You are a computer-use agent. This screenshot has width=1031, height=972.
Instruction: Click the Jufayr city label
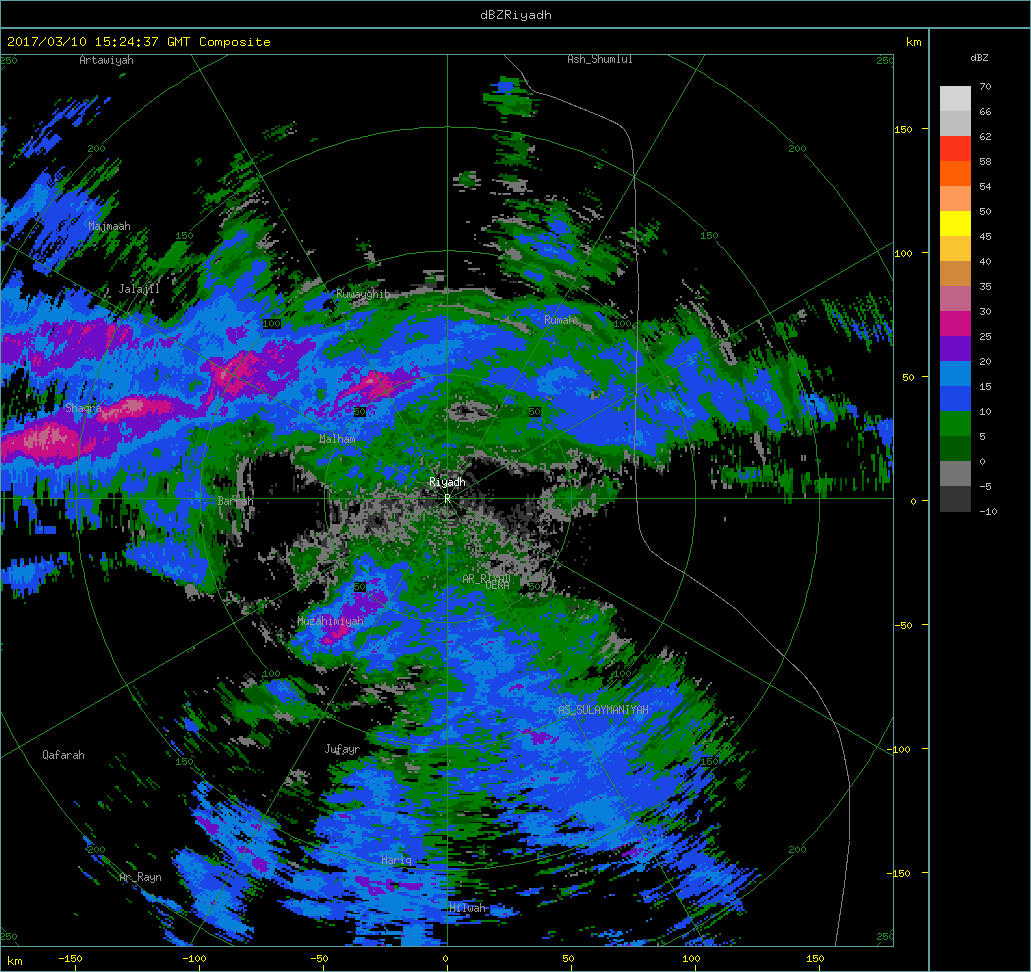[342, 749]
